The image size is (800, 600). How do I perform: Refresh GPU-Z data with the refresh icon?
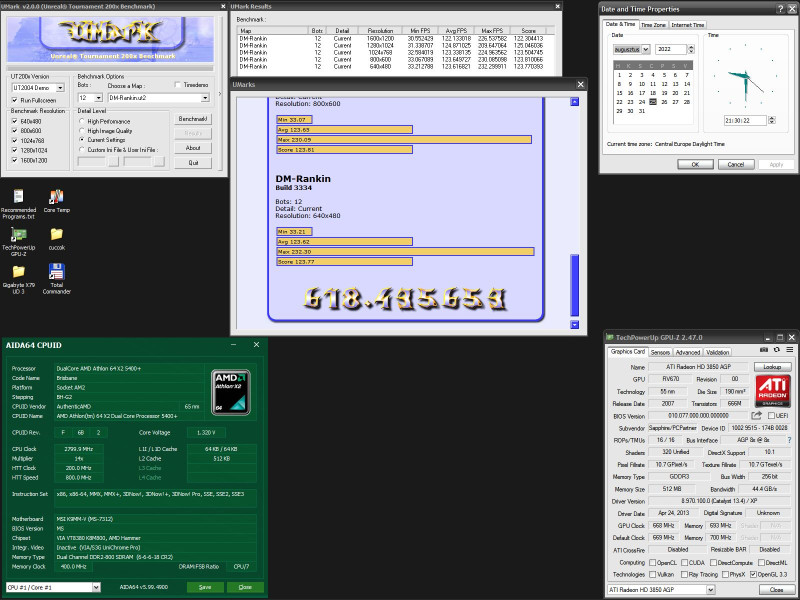click(x=777, y=350)
